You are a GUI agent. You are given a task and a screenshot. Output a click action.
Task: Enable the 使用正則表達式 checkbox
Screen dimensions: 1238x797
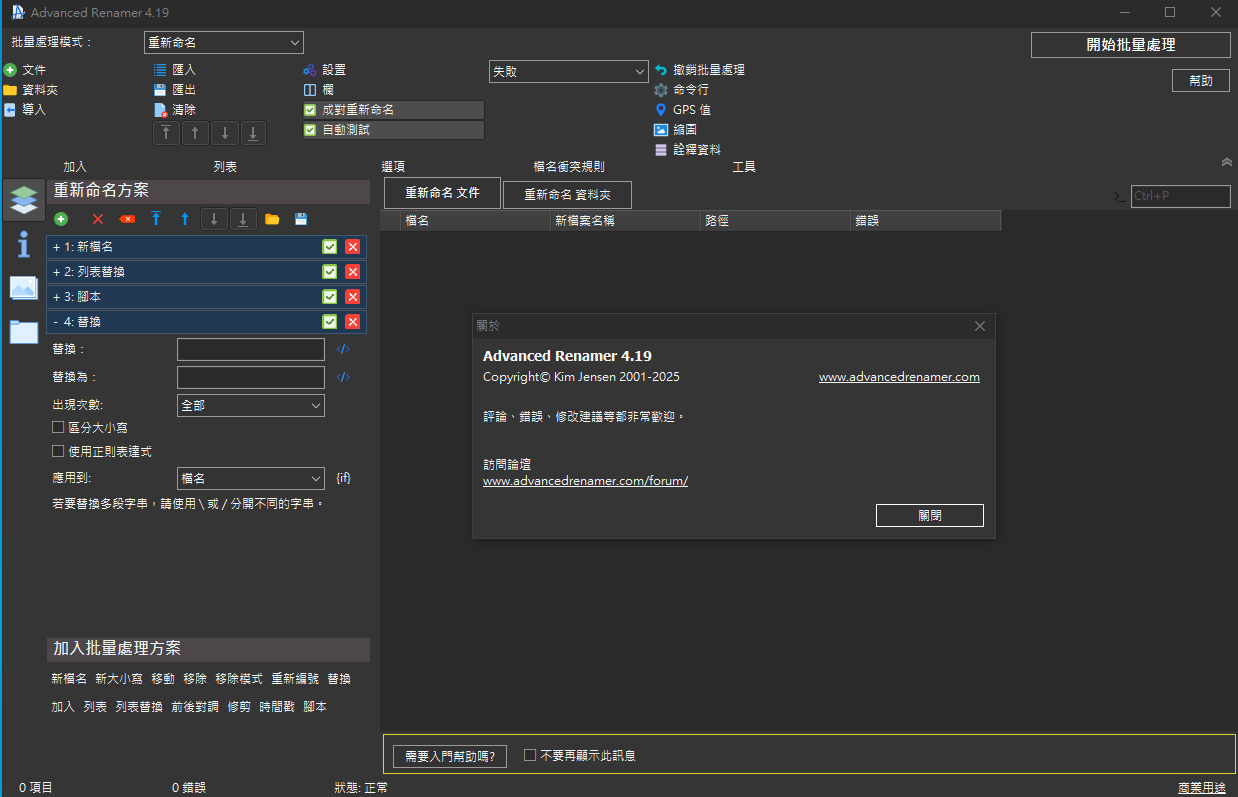pyautogui.click(x=58, y=451)
